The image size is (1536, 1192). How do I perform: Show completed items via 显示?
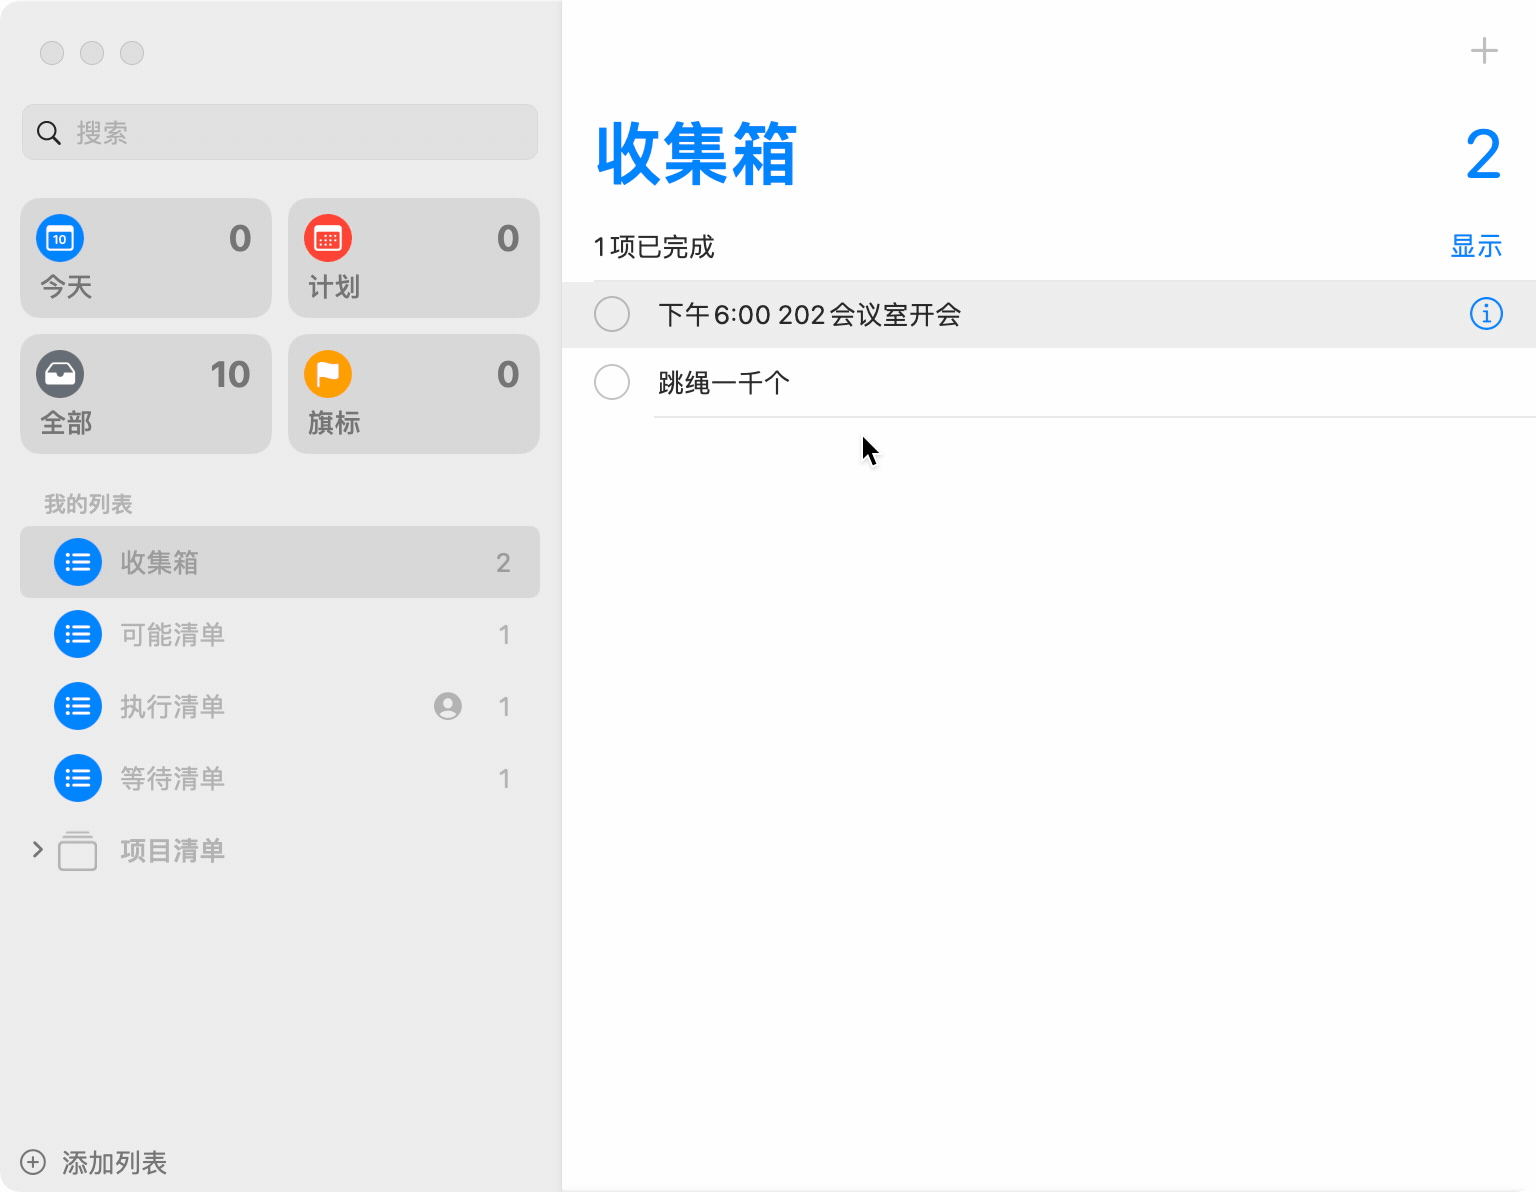point(1475,246)
